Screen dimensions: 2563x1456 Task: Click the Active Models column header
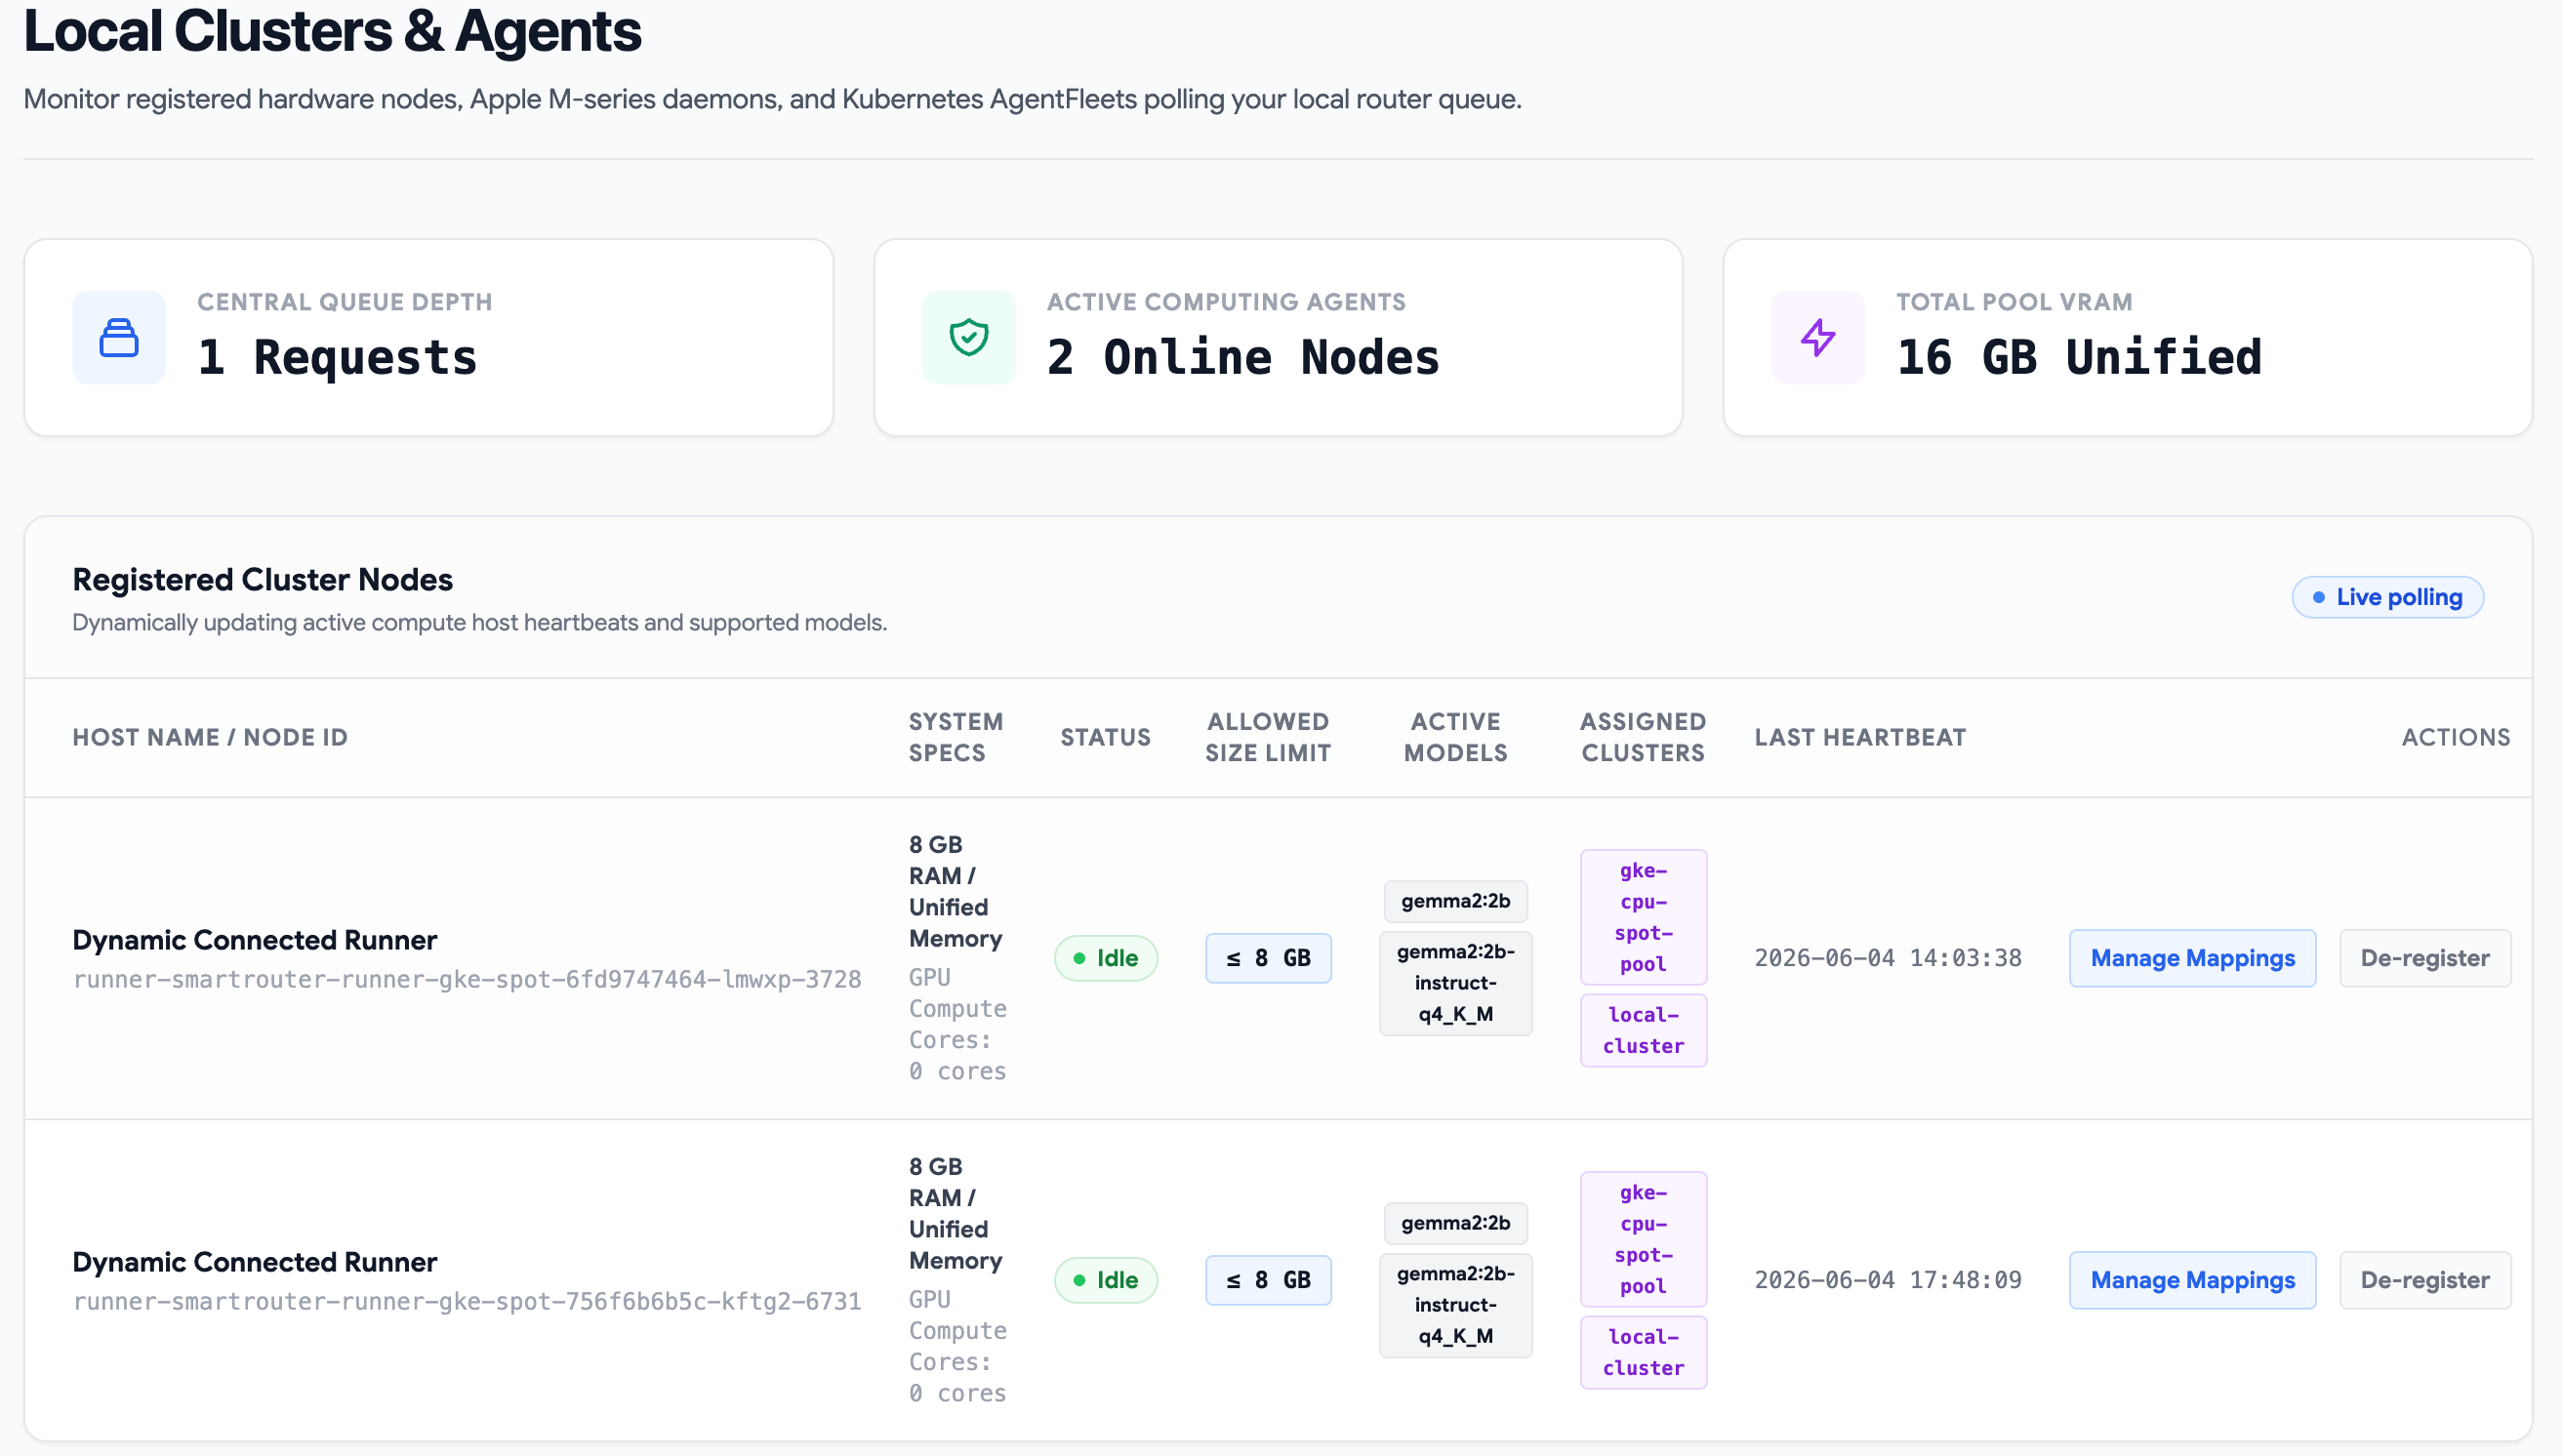coord(1455,737)
